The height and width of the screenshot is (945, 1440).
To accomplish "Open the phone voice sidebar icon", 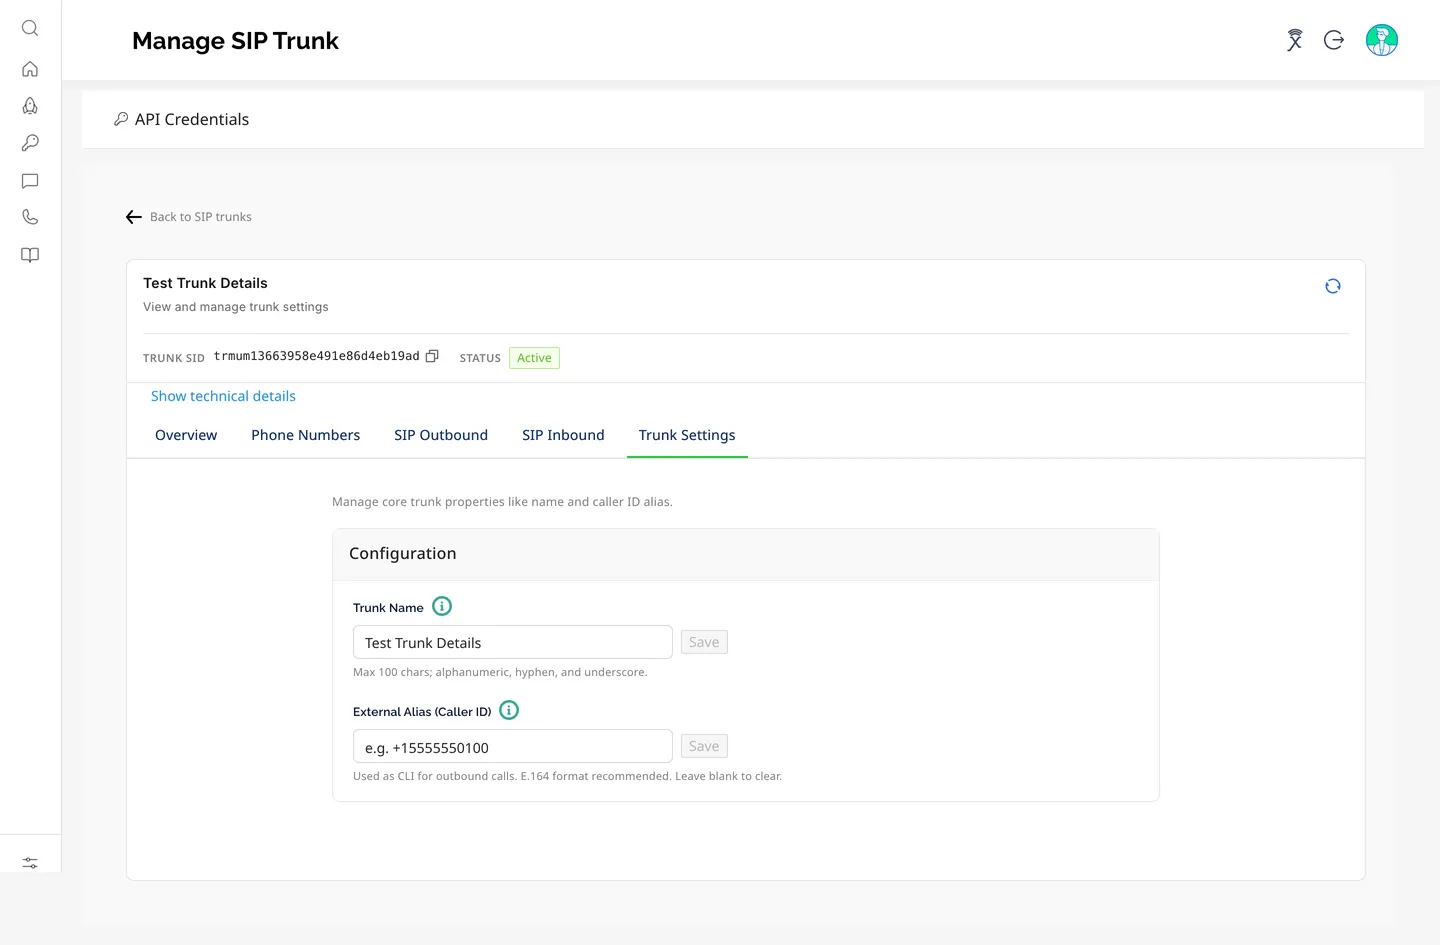I will tap(30, 217).
